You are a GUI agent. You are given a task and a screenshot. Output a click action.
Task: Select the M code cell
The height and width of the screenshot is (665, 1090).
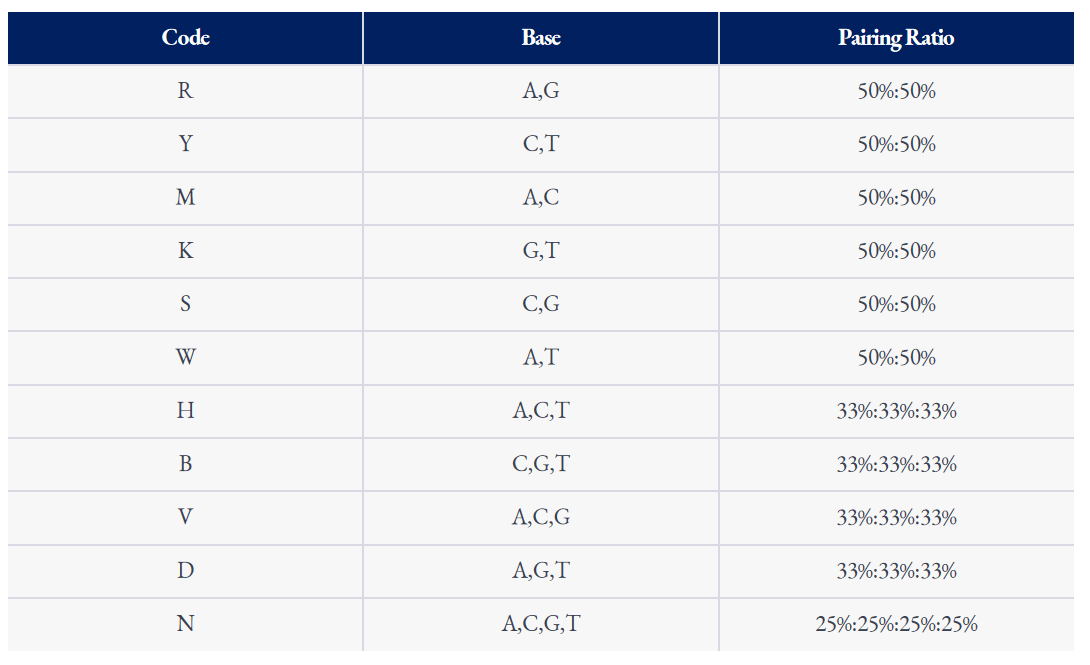click(x=185, y=198)
